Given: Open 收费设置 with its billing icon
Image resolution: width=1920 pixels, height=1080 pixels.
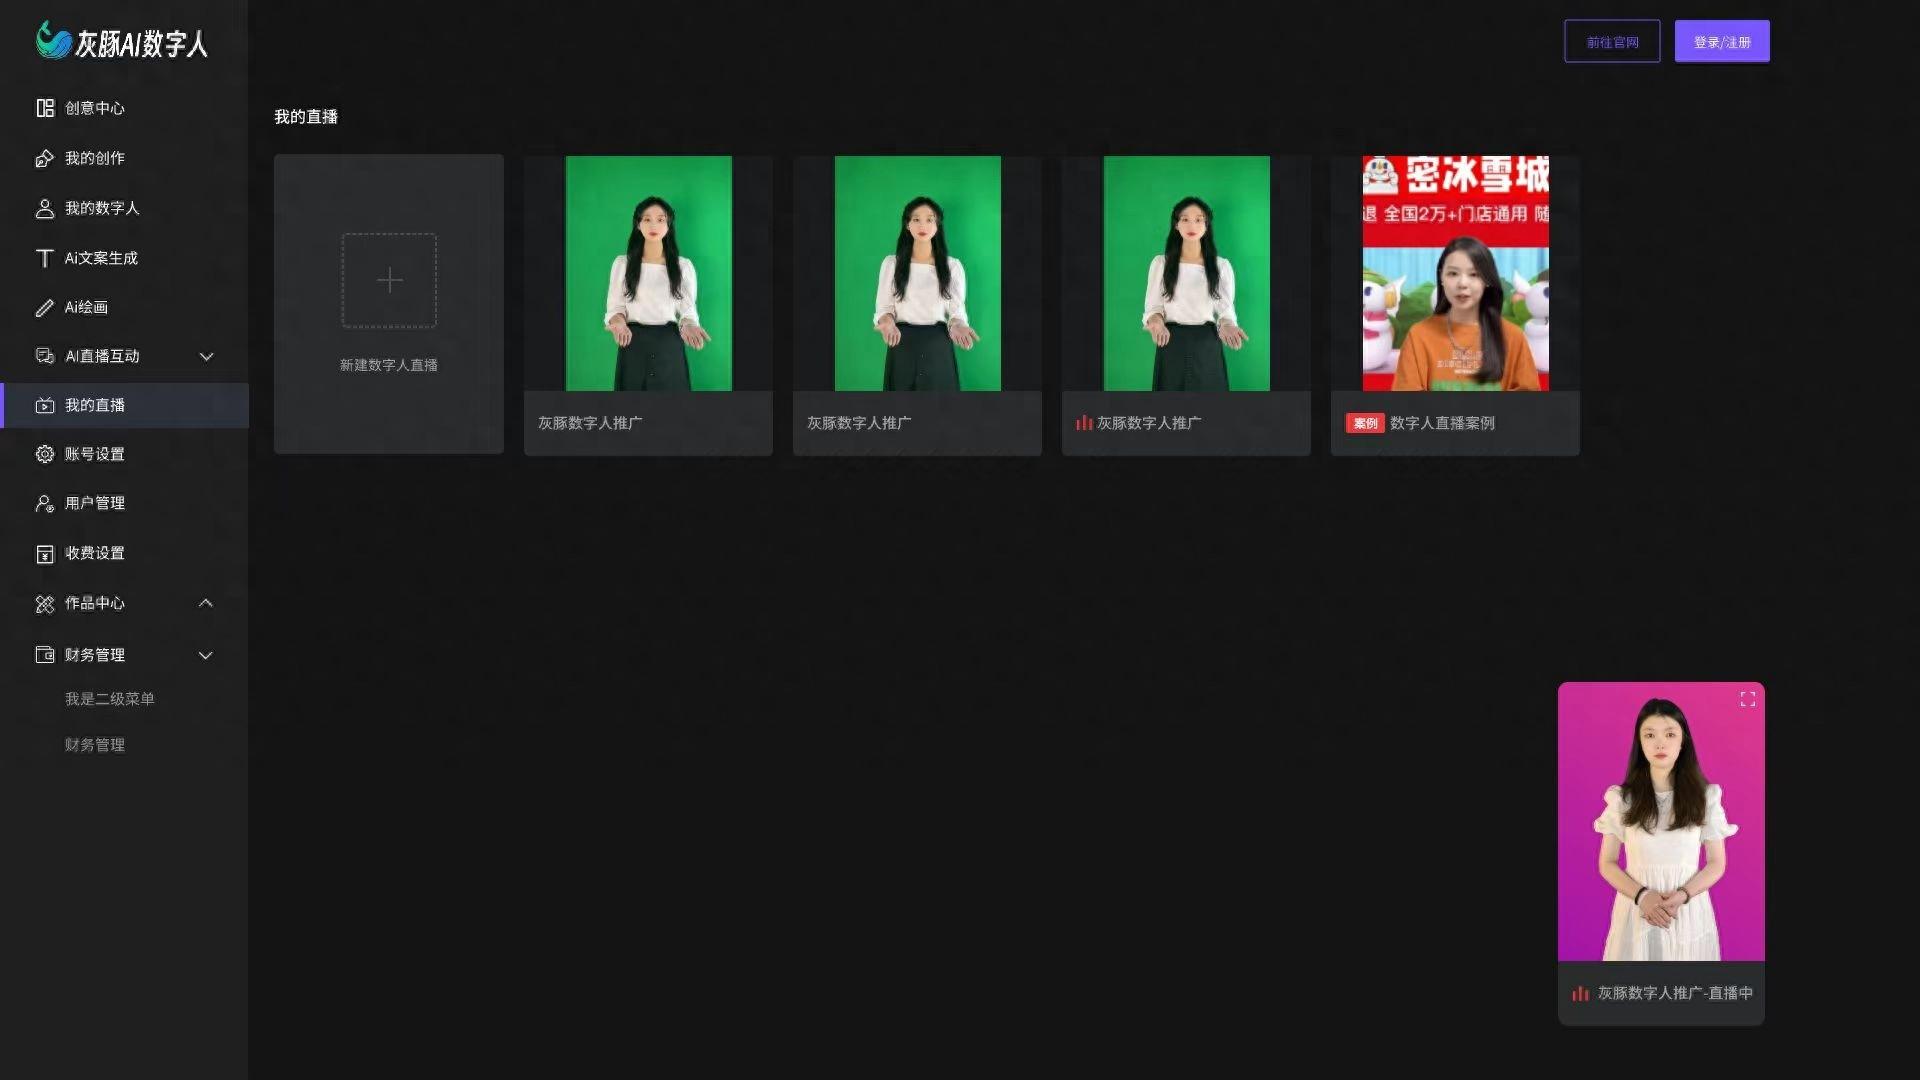Looking at the screenshot, I should [x=45, y=553].
